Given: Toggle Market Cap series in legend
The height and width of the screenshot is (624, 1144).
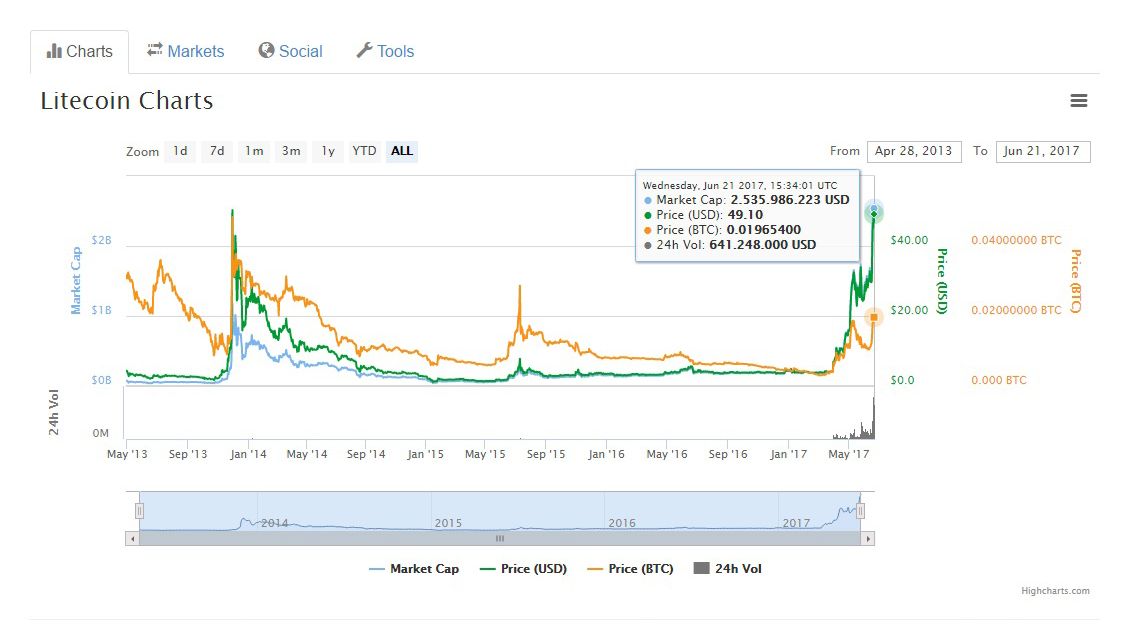Looking at the screenshot, I should [414, 569].
